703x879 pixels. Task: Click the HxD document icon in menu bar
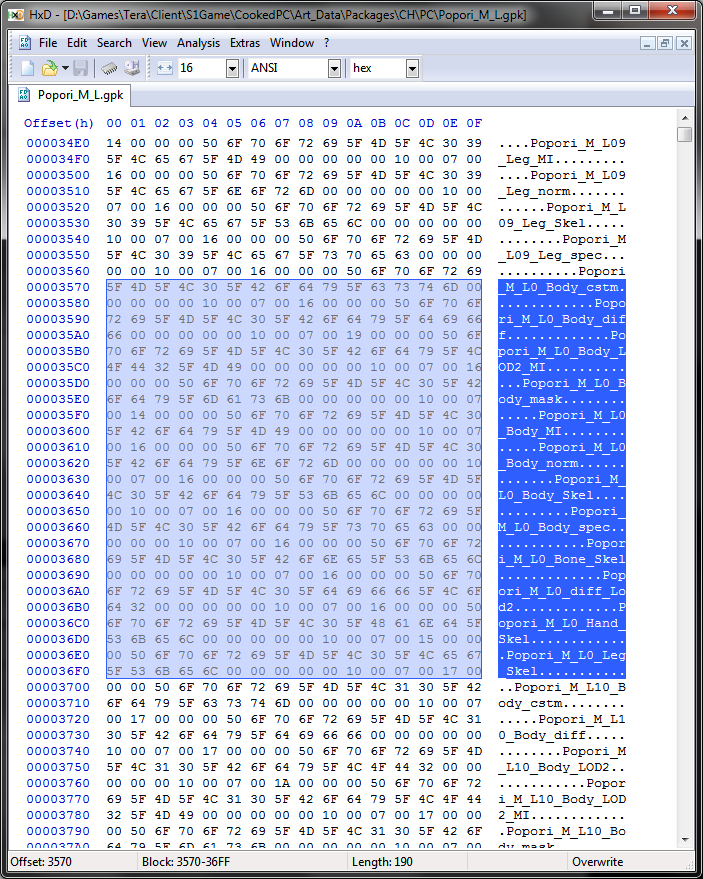25,43
